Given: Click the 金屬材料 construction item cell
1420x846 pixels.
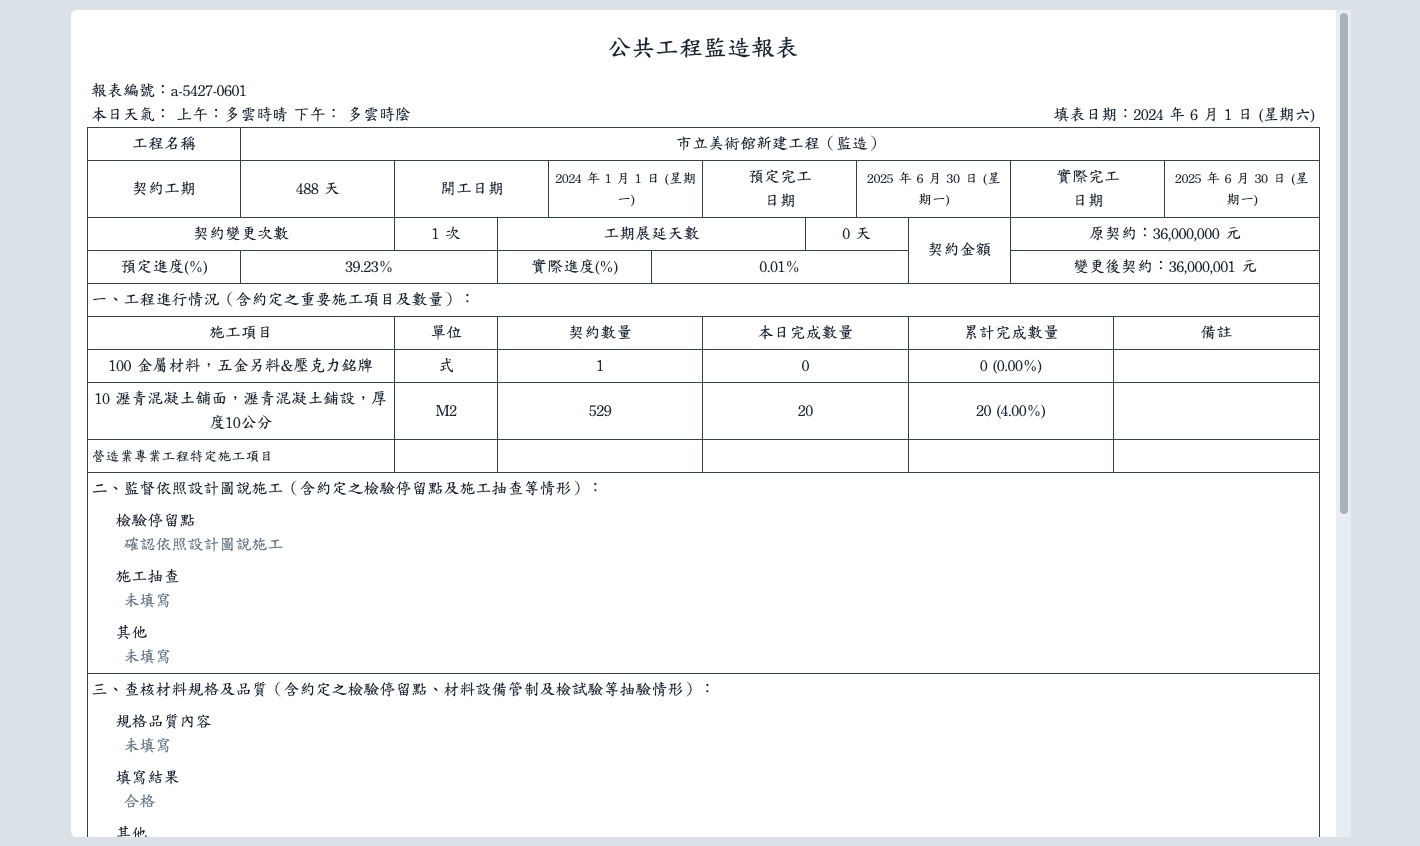Looking at the screenshot, I should (x=240, y=366).
